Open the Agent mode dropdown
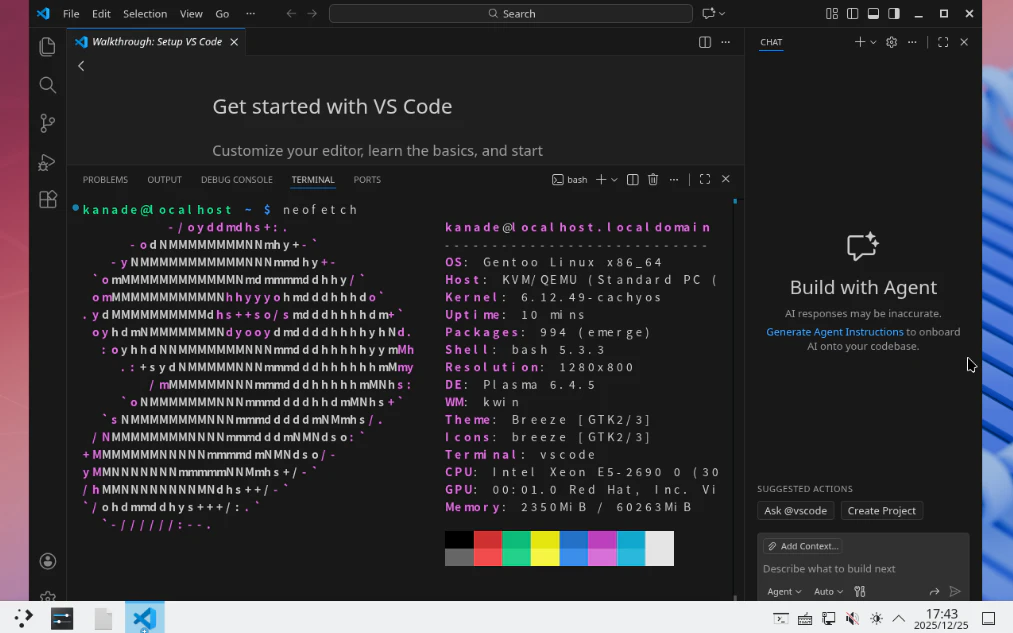1013x633 pixels. [x=784, y=591]
